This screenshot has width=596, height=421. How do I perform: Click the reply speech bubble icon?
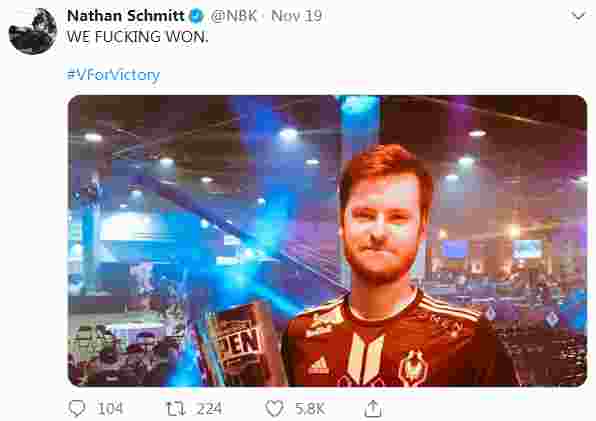point(77,409)
